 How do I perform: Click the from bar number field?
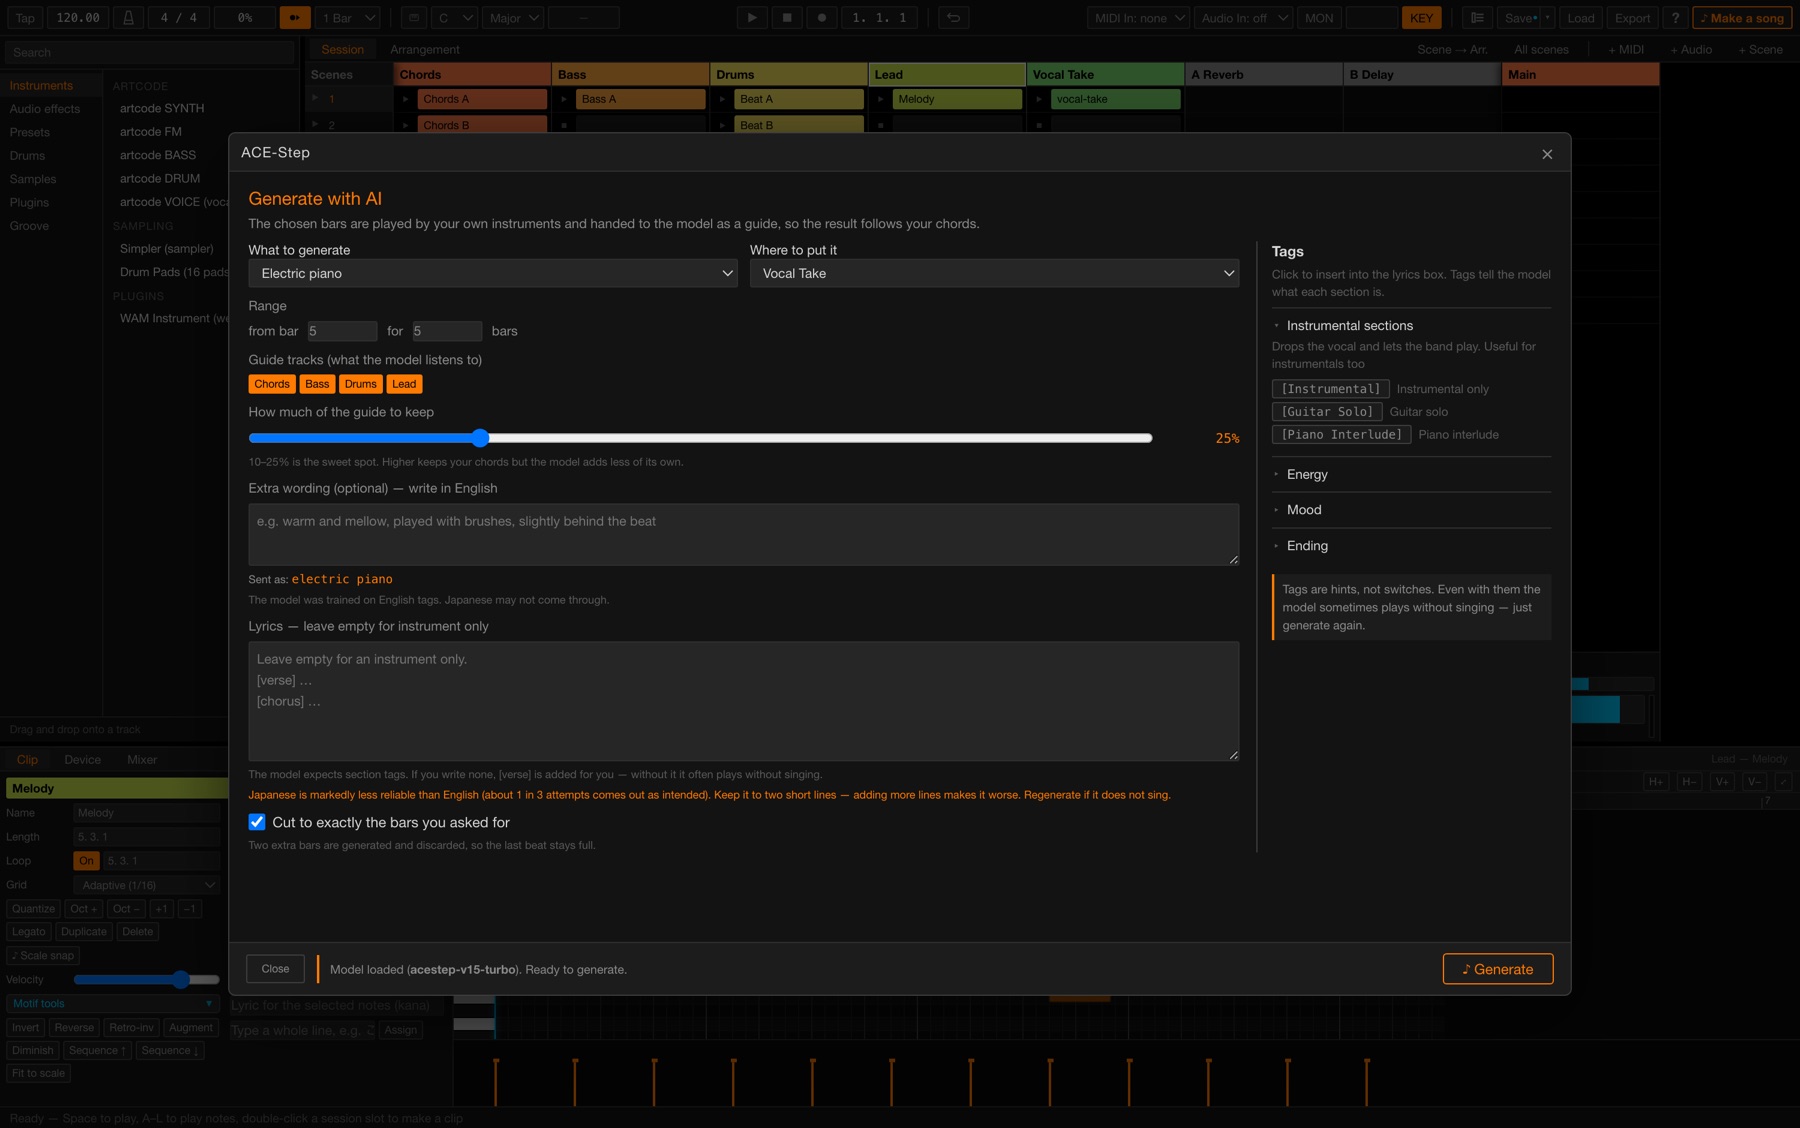(x=342, y=331)
